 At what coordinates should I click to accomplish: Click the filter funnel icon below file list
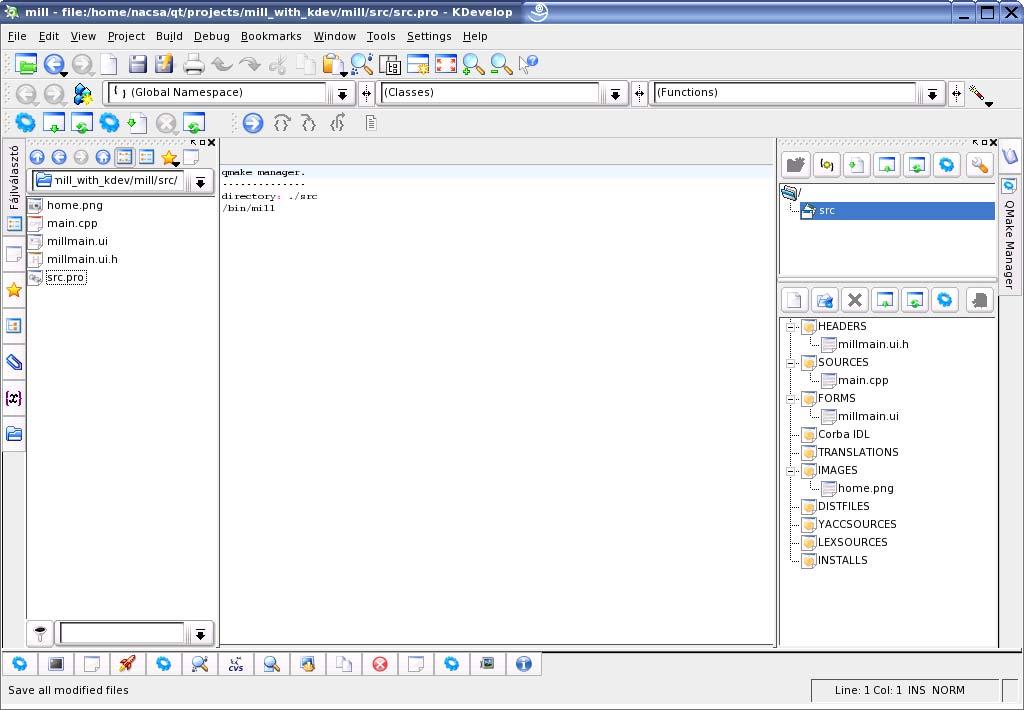(40, 633)
